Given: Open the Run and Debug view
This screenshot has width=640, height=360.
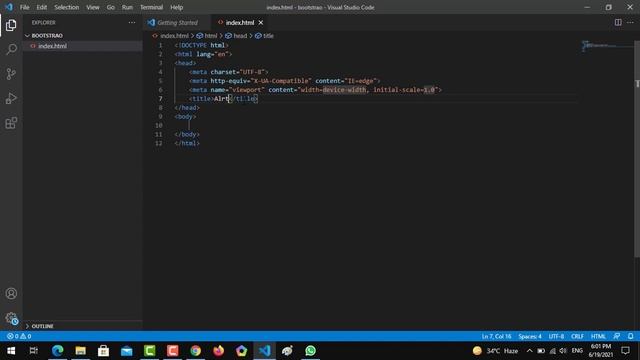Looking at the screenshot, I should coord(11,98).
